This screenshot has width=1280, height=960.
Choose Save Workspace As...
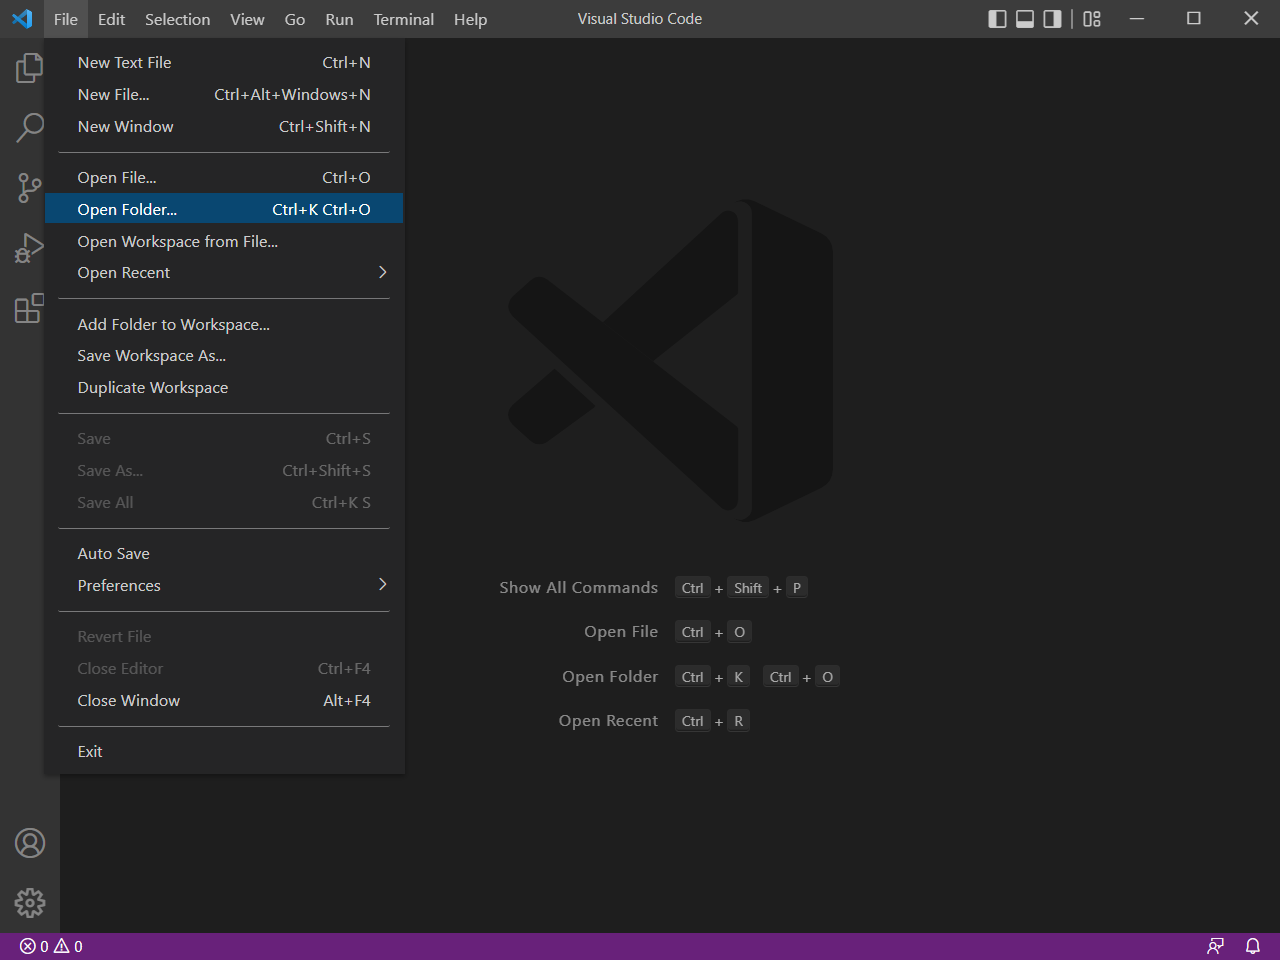point(224,355)
